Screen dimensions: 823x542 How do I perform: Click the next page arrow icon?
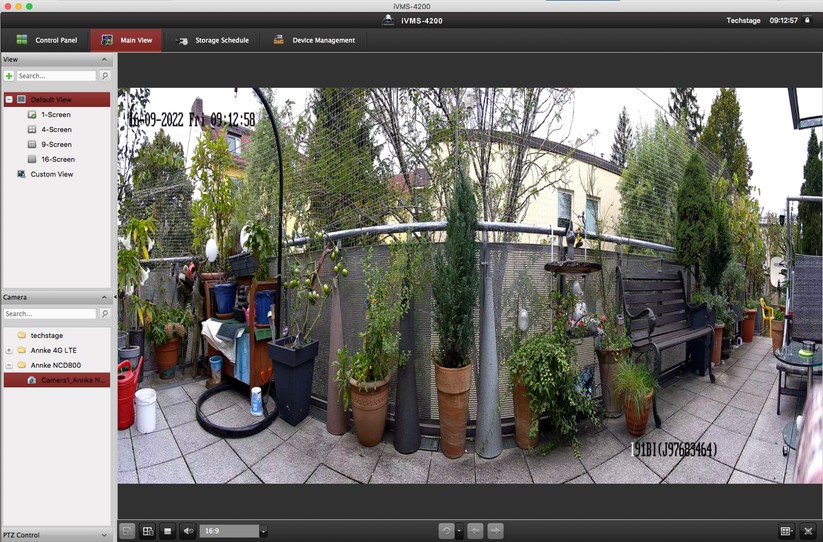495,531
